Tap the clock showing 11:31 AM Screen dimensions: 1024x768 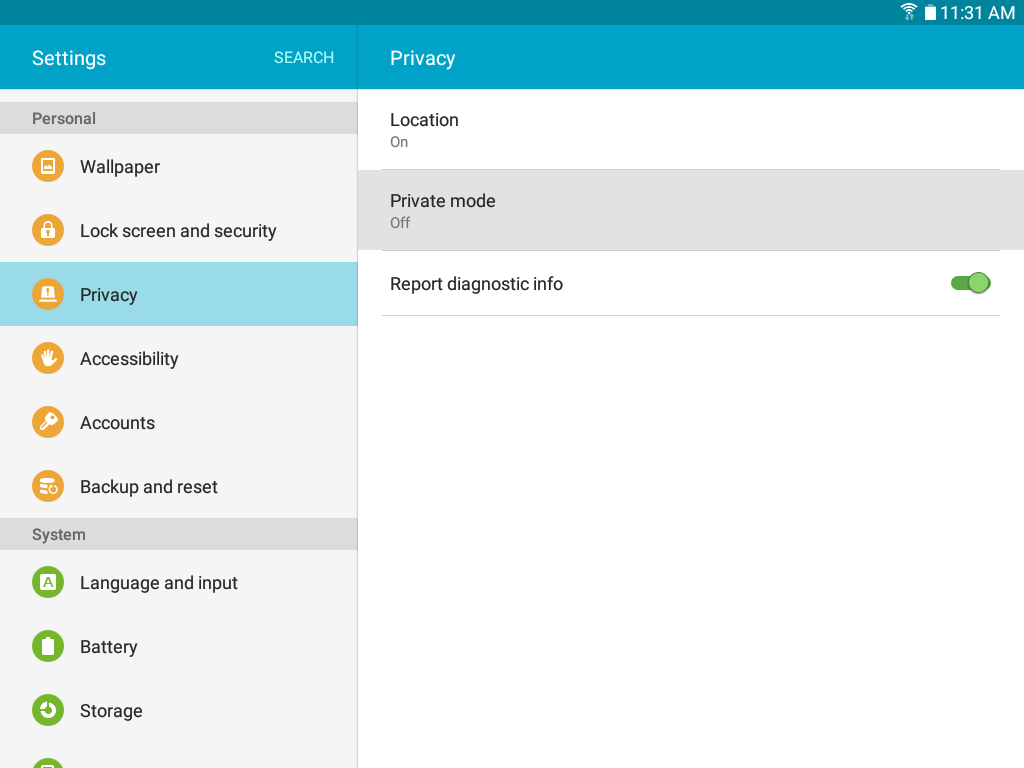coord(978,12)
